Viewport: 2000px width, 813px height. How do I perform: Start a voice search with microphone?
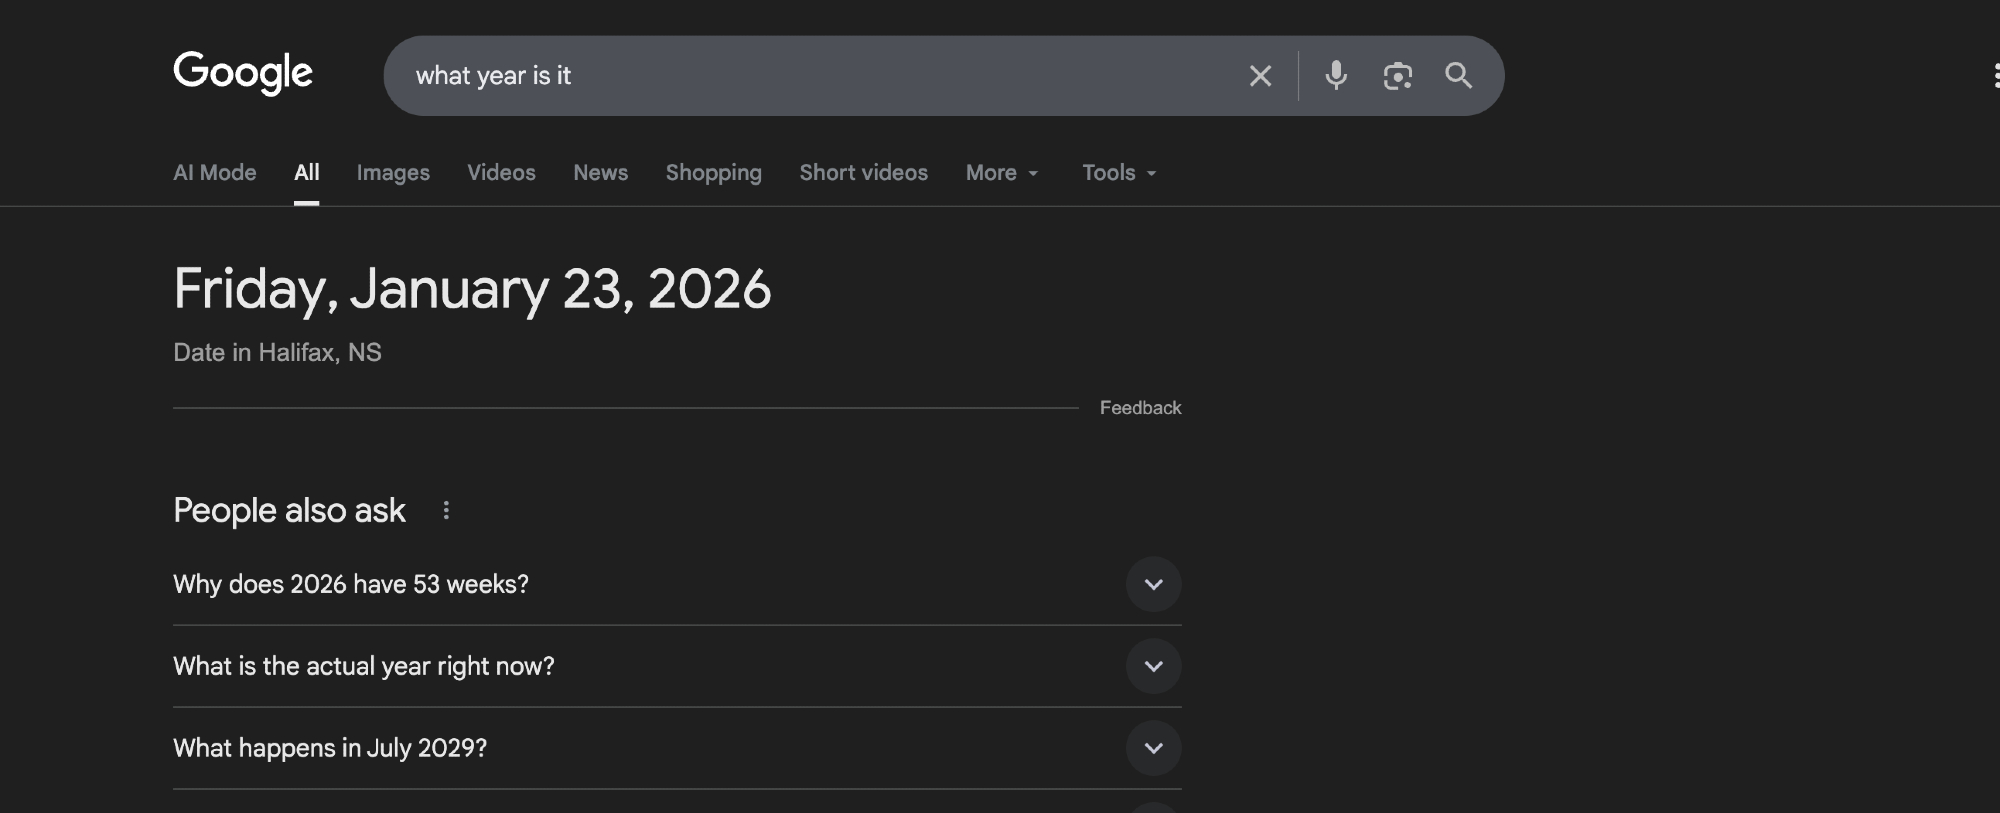click(x=1336, y=76)
